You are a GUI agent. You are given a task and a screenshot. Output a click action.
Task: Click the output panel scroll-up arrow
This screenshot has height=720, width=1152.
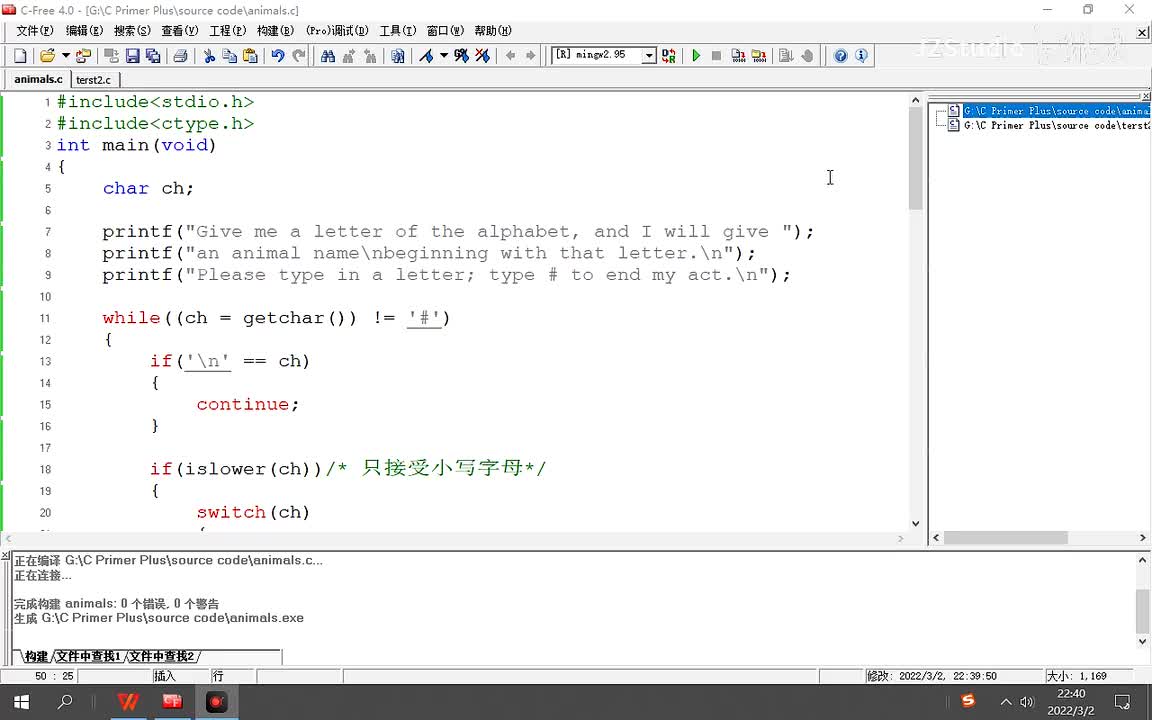[1142, 561]
